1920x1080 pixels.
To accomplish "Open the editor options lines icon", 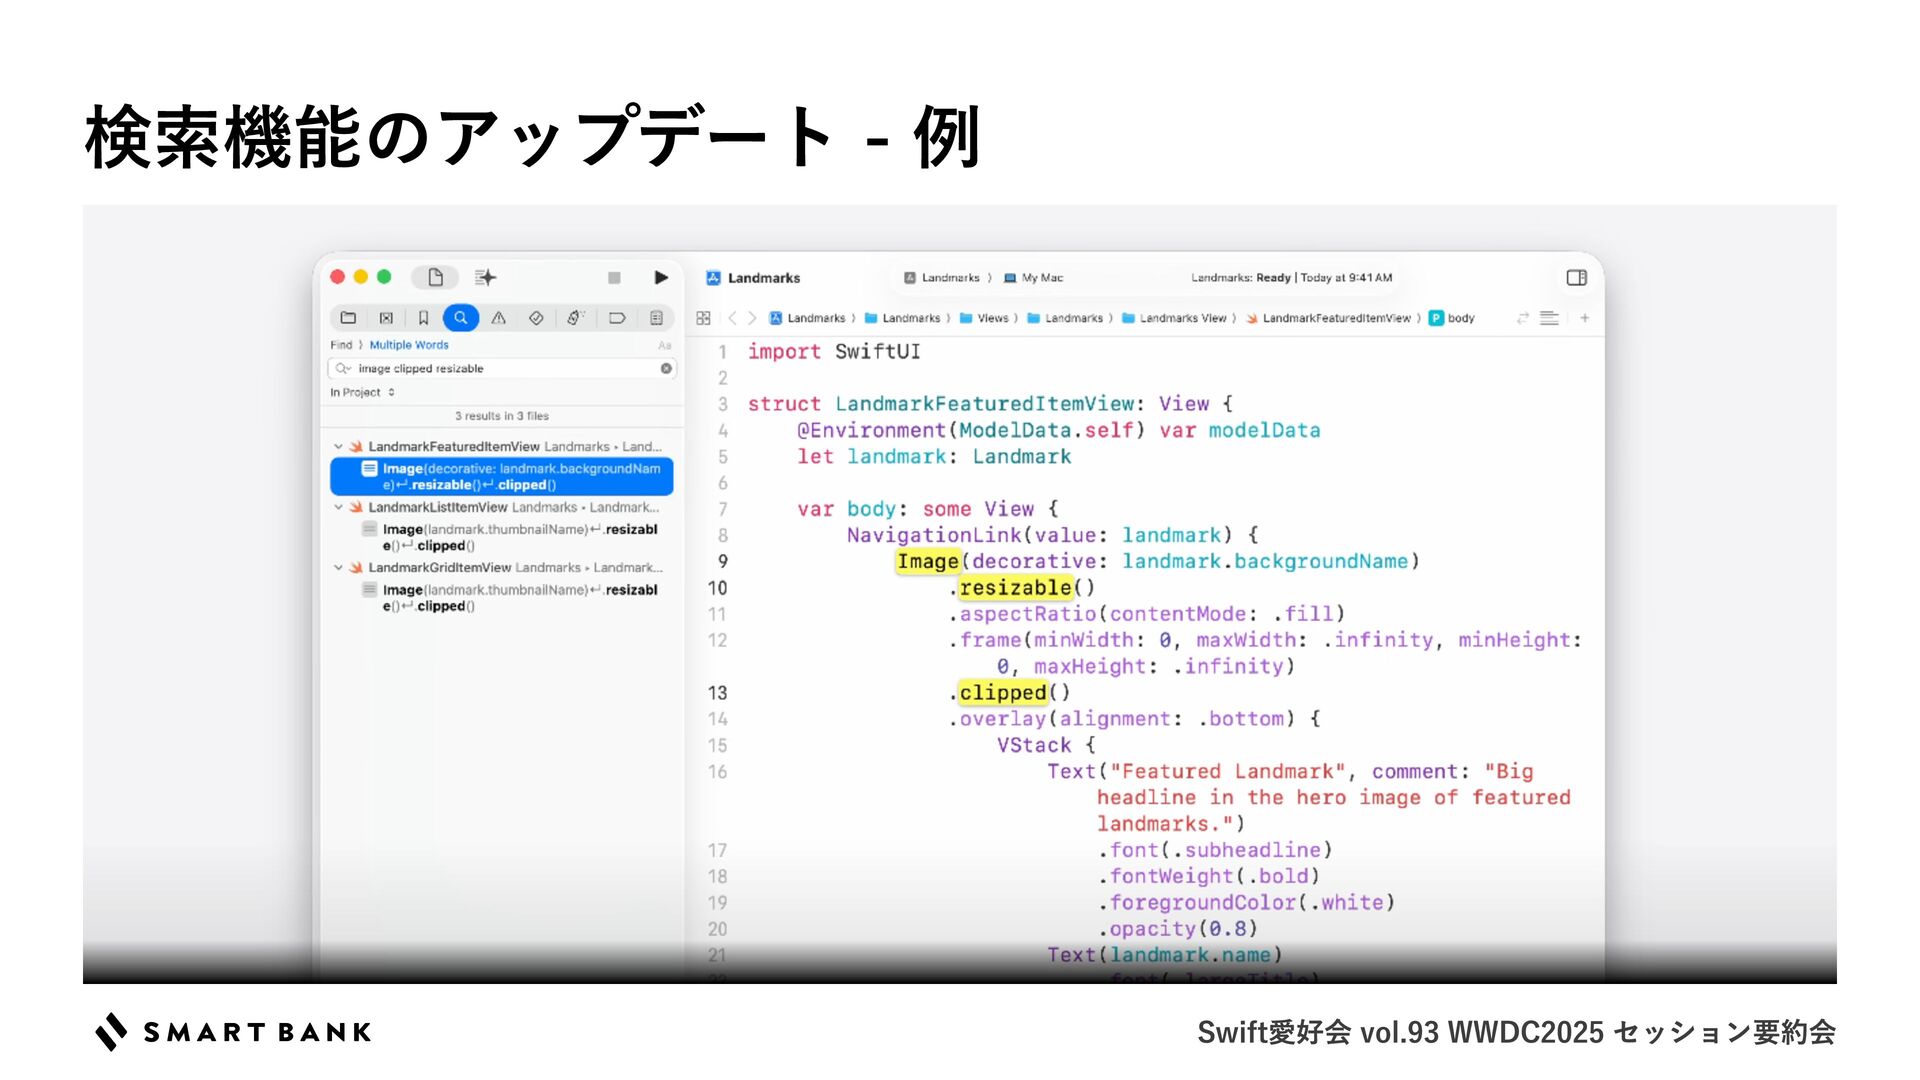I will tap(1549, 318).
